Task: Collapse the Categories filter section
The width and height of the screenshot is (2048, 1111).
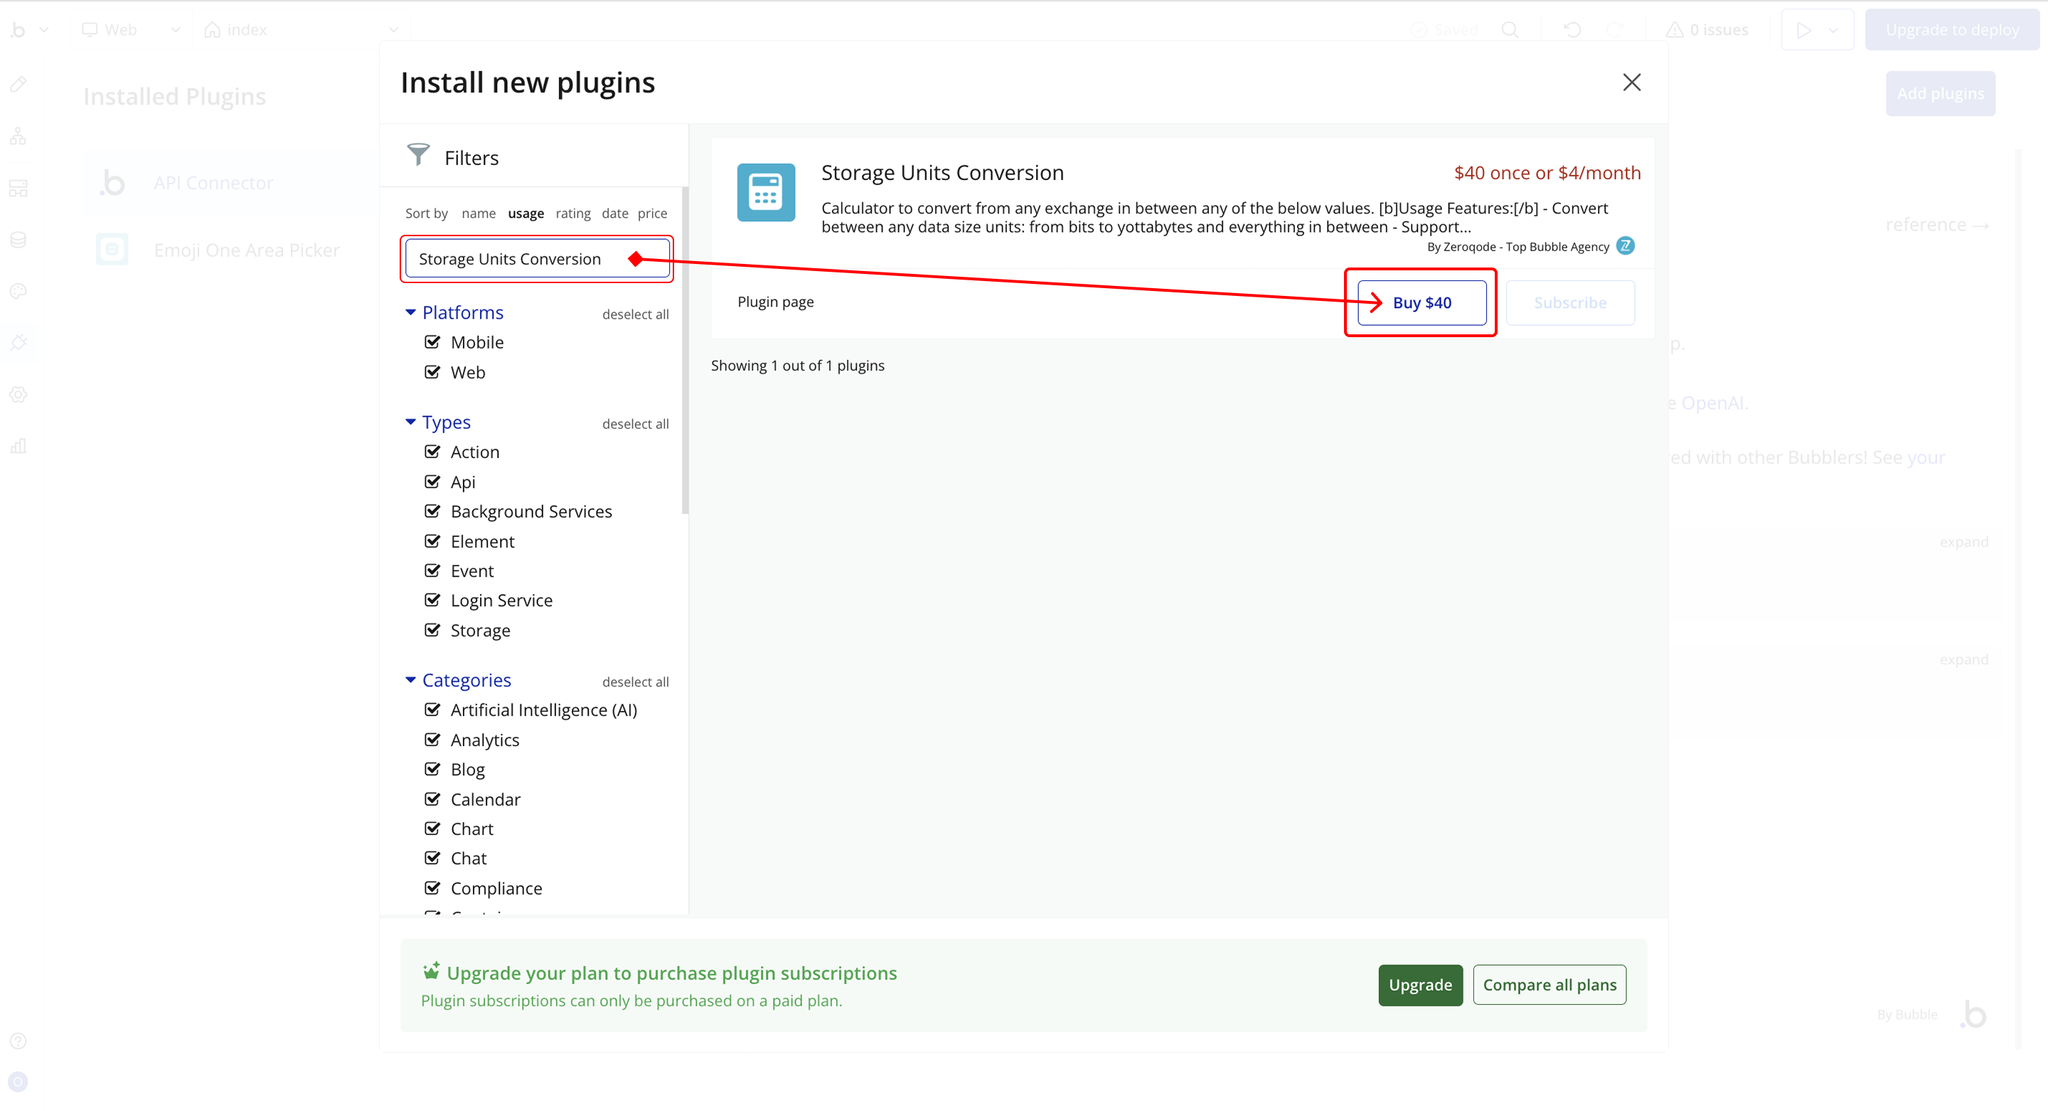Action: tap(410, 680)
